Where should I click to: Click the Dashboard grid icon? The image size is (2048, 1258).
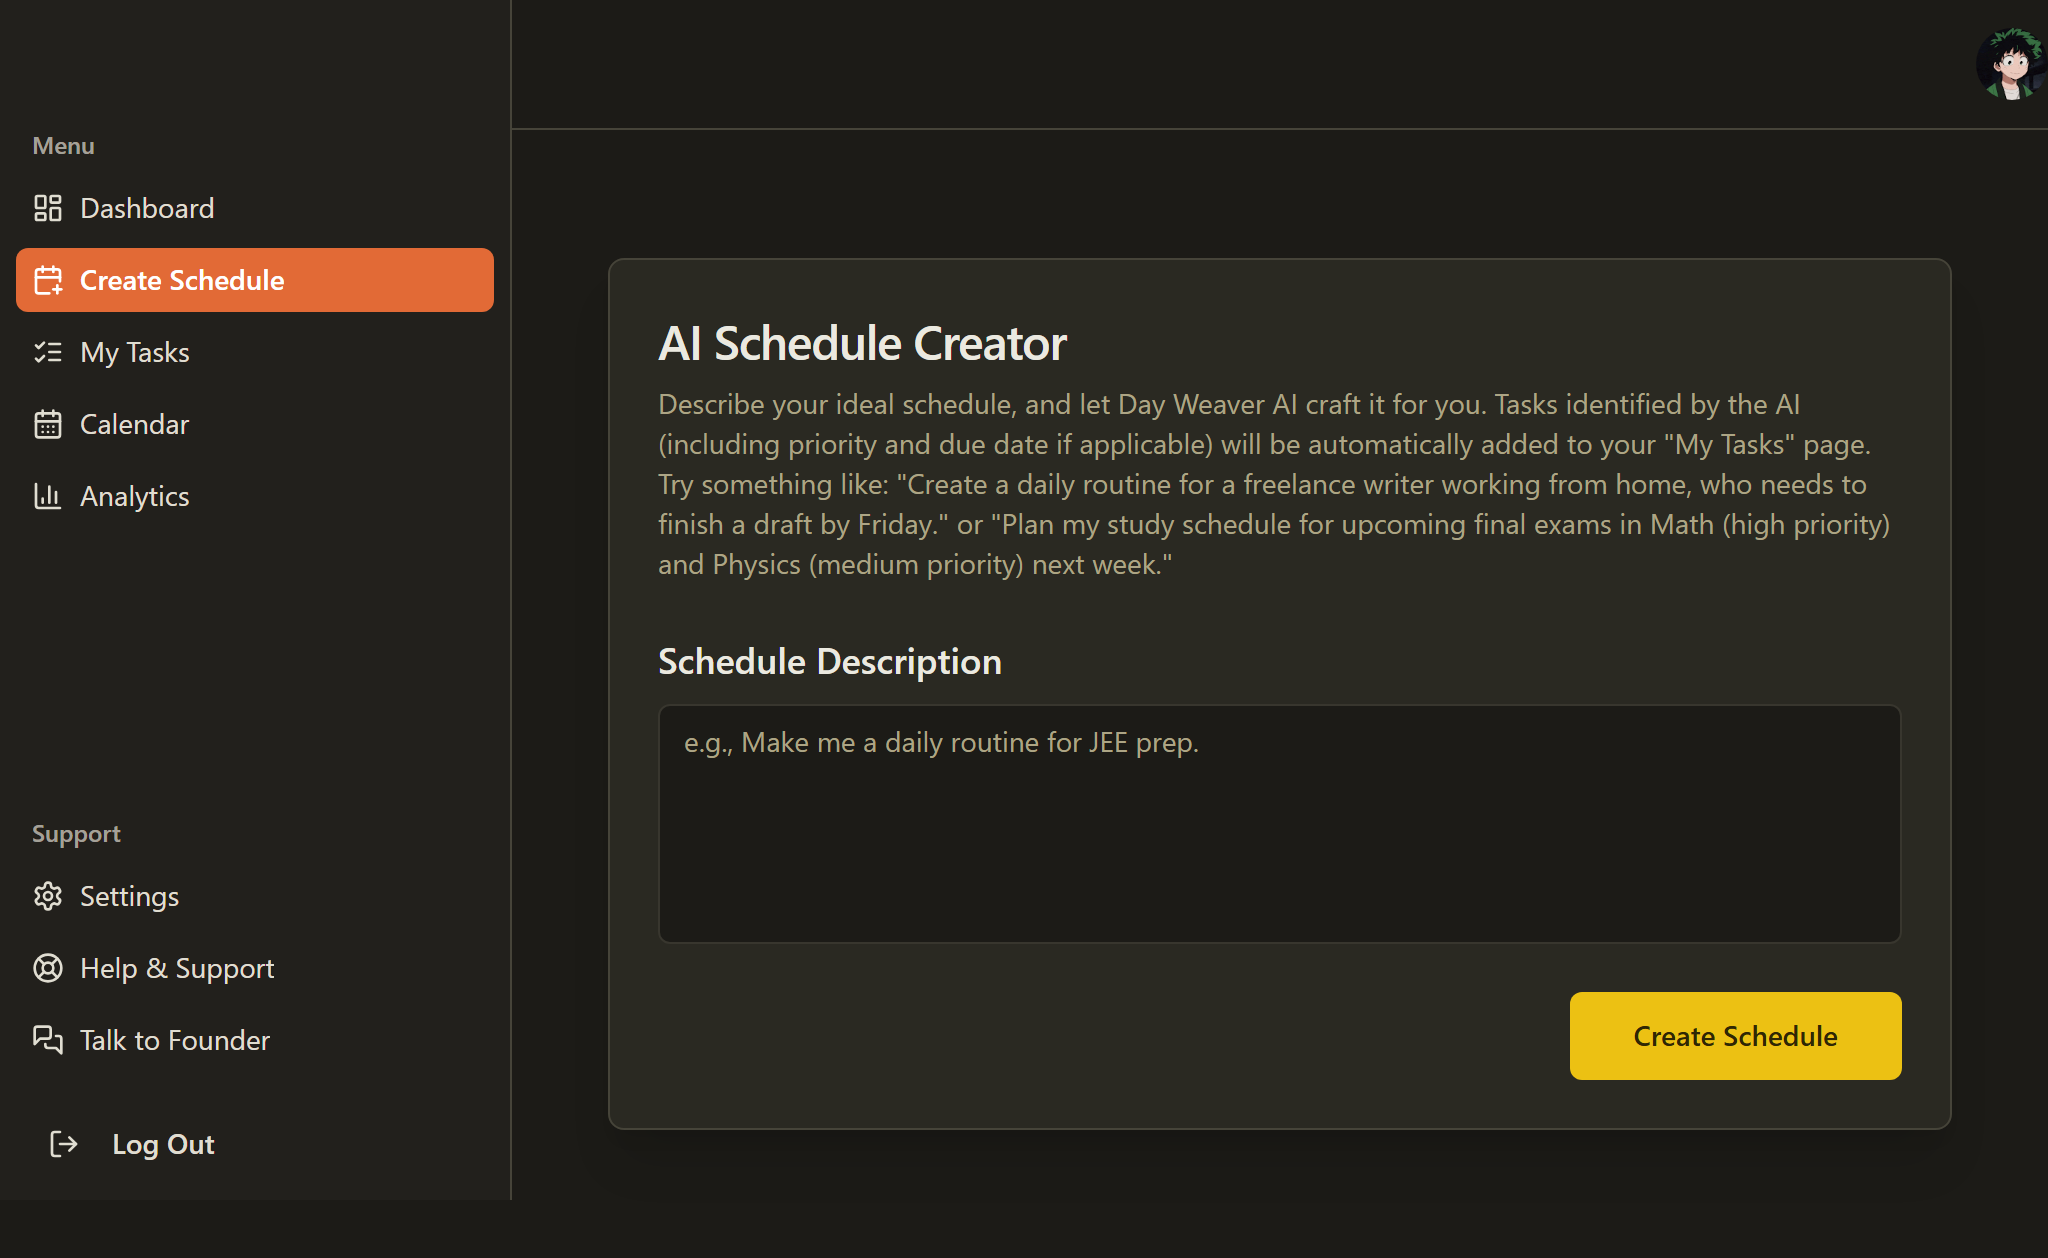pyautogui.click(x=48, y=208)
